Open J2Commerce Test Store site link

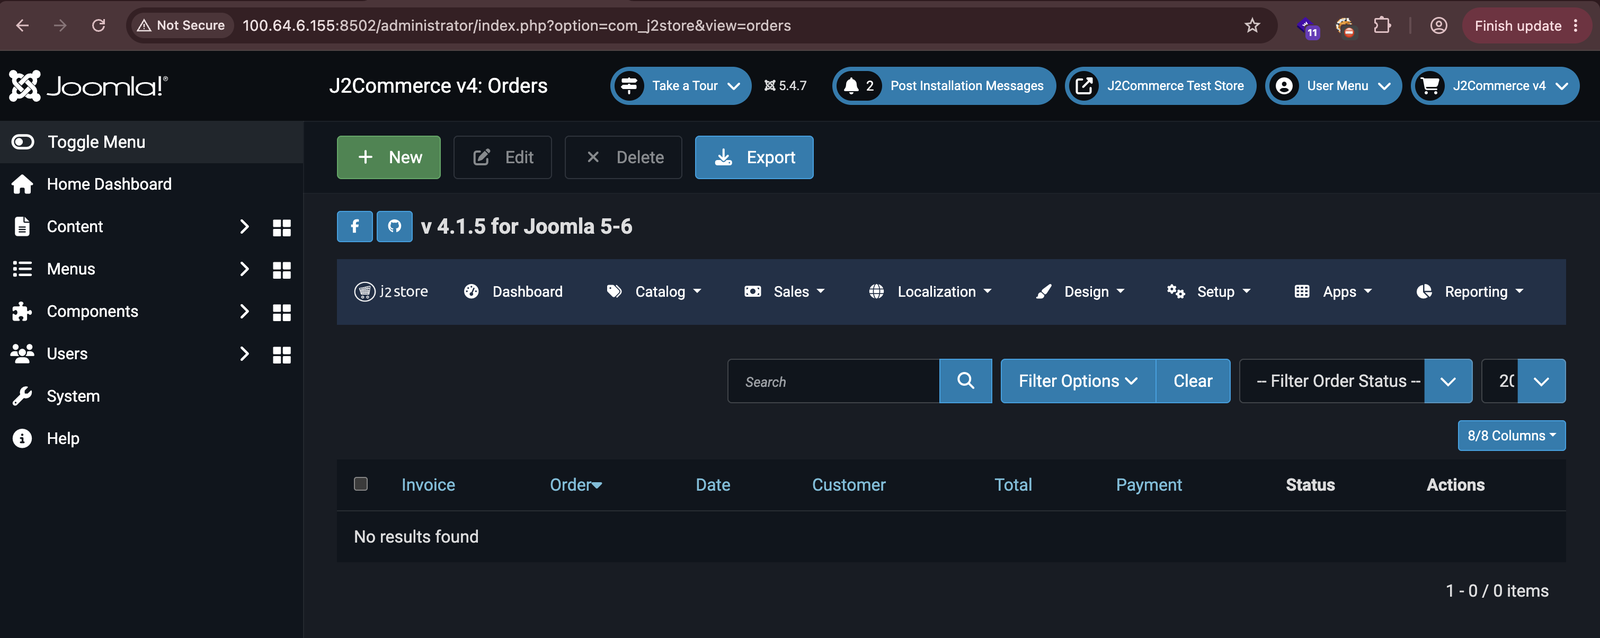pyautogui.click(x=1161, y=86)
